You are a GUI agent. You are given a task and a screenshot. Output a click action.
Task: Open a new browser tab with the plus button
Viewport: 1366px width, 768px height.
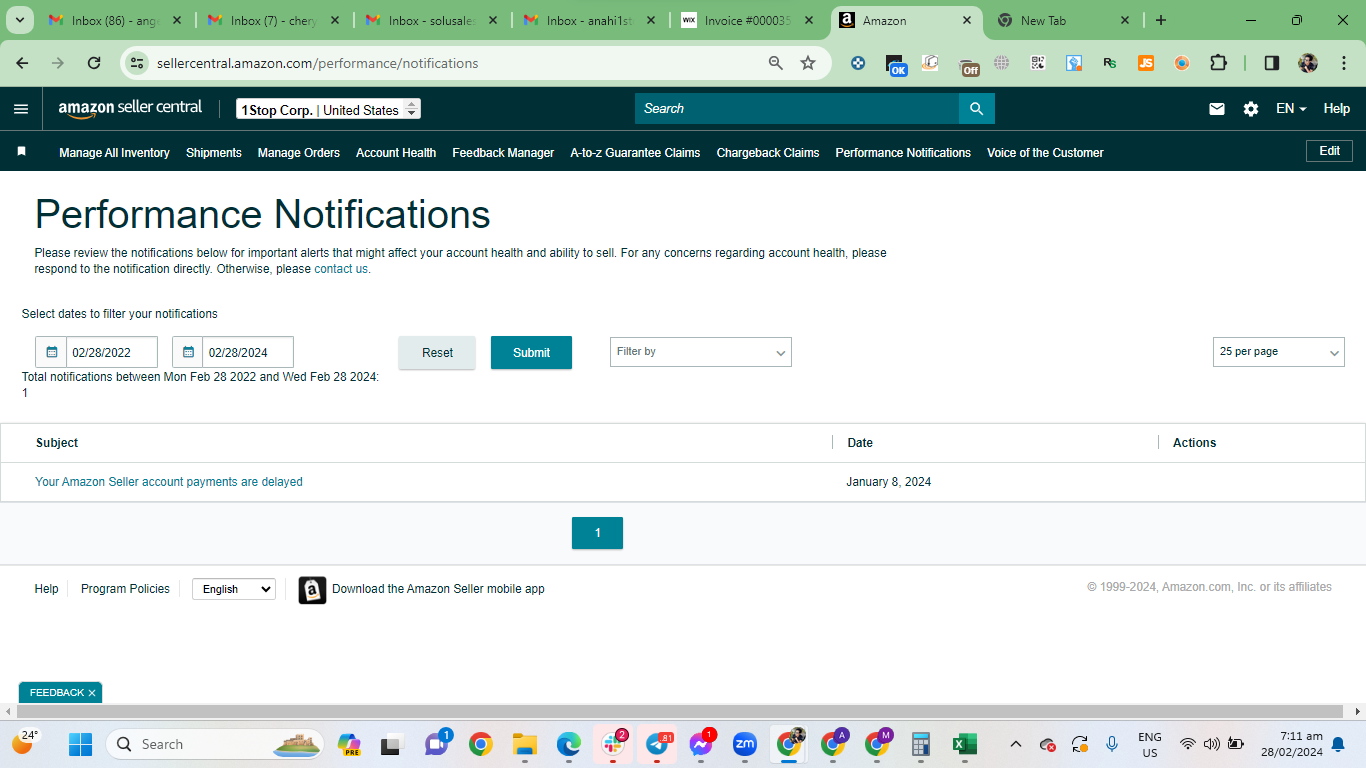(x=1161, y=20)
